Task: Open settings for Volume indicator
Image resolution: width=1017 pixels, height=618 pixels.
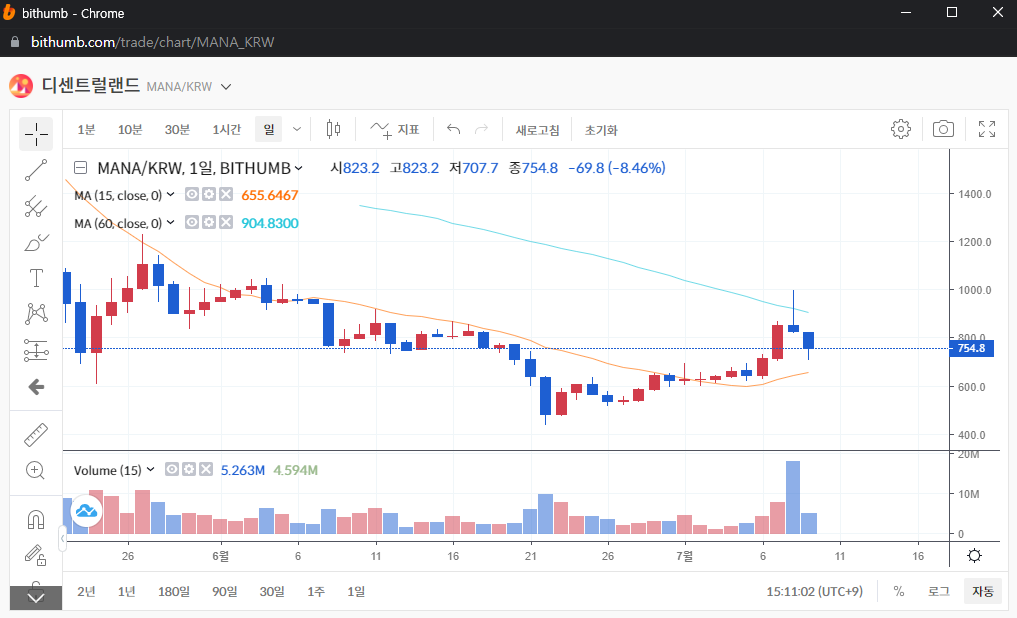Action: pos(189,469)
